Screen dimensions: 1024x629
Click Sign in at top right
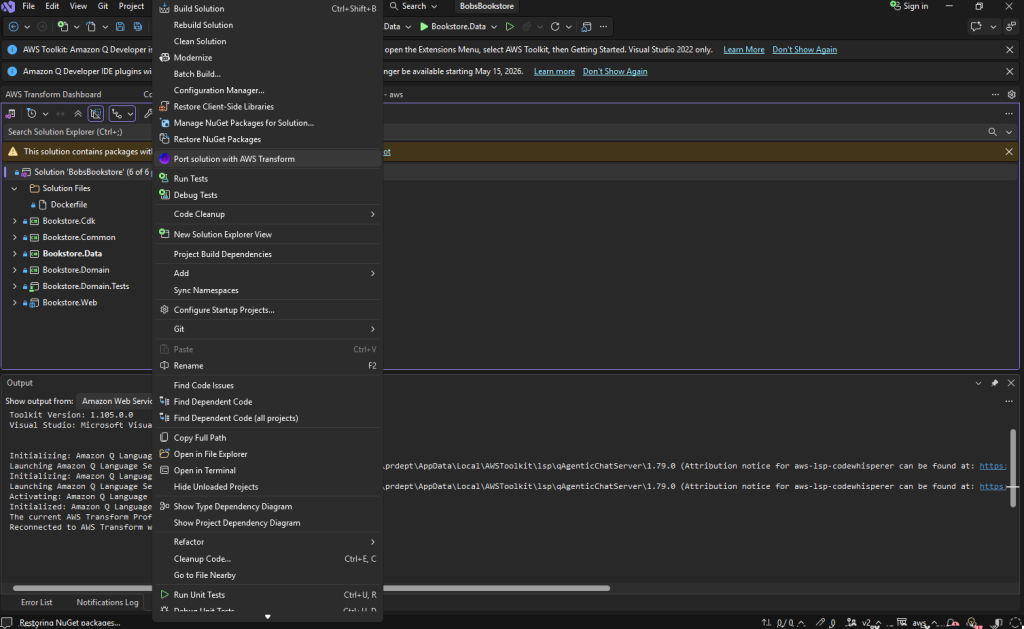coord(909,6)
